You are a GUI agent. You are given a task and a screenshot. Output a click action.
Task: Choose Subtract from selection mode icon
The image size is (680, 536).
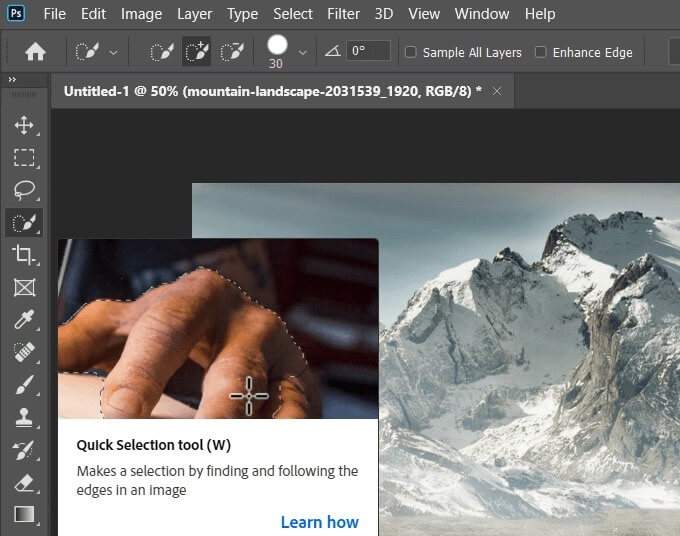coord(232,52)
